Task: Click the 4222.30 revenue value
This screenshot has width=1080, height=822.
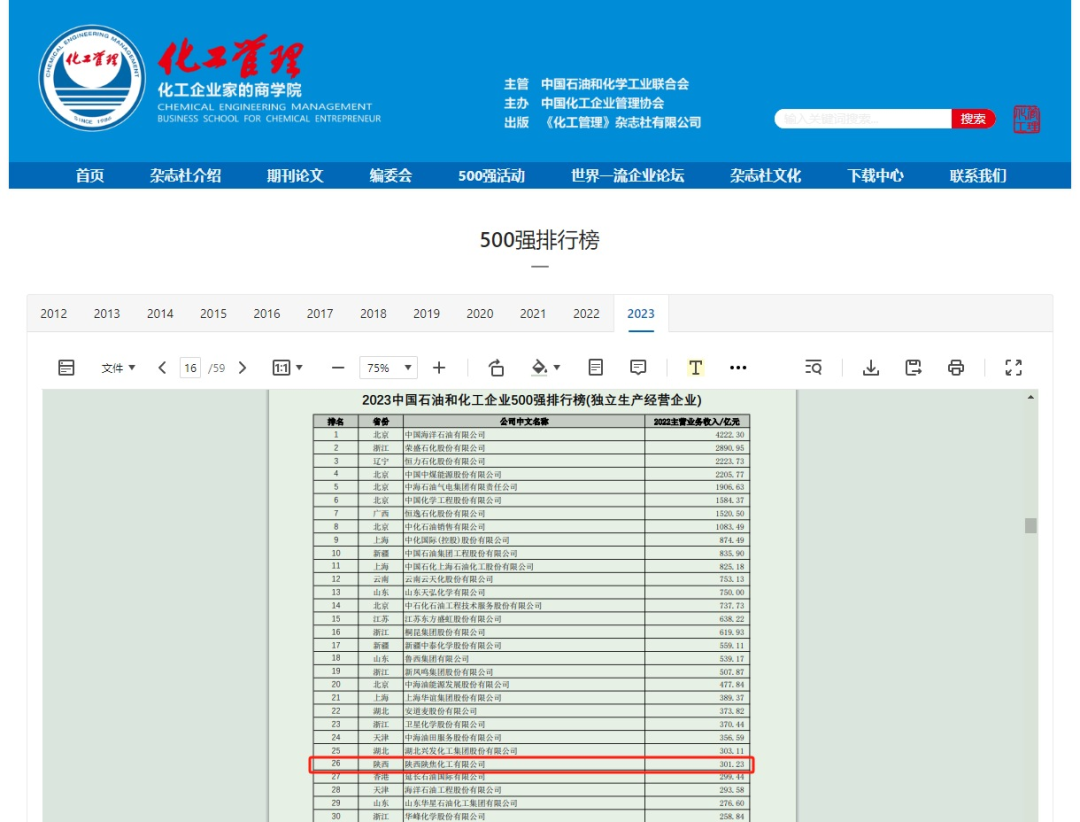Action: [x=729, y=435]
